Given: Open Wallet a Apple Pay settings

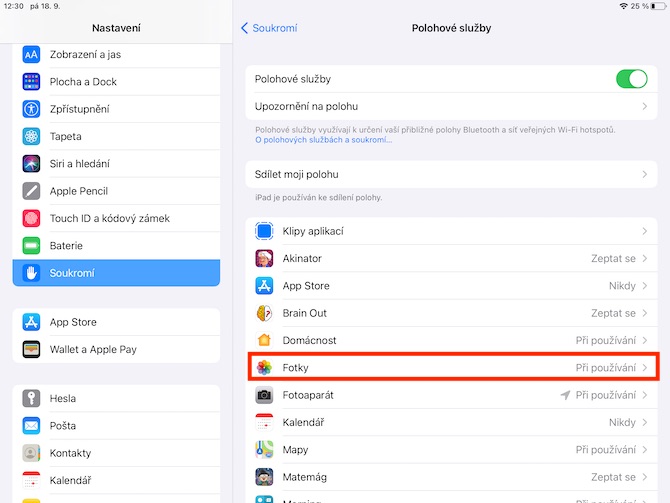Looking at the screenshot, I should coord(116,350).
